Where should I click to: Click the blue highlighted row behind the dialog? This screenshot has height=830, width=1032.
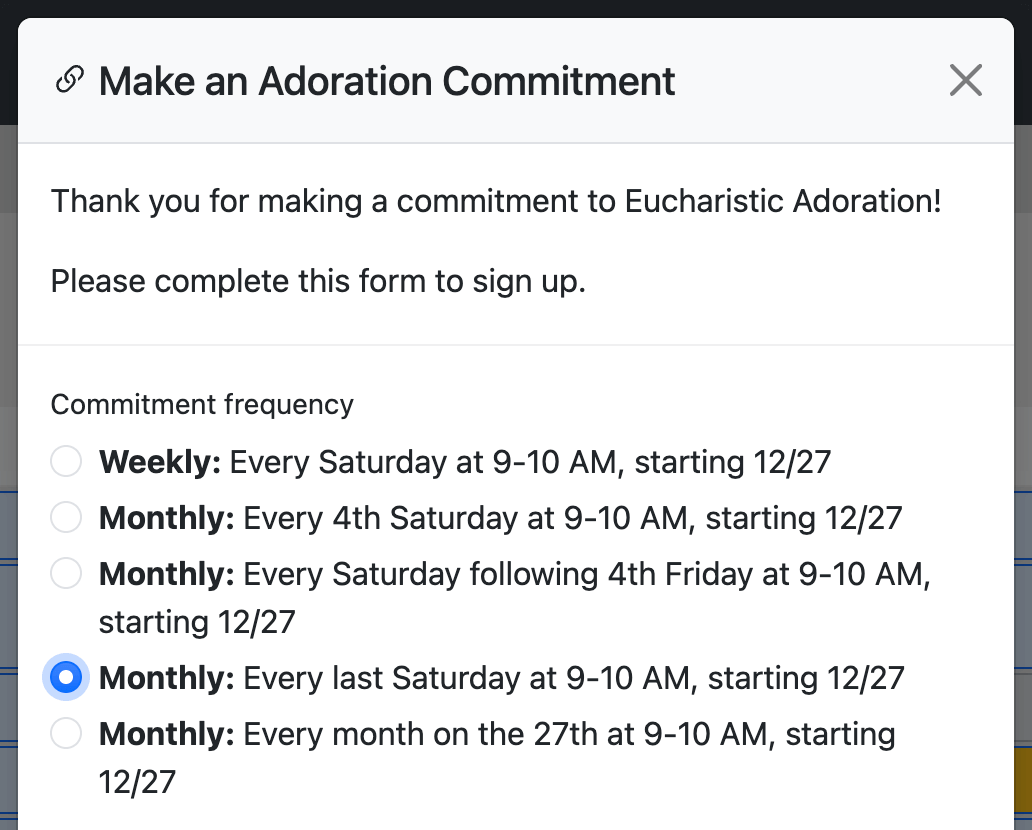click(x=8, y=520)
